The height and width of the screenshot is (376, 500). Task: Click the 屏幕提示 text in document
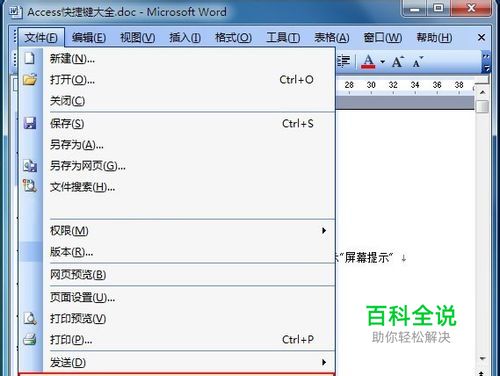point(367,258)
